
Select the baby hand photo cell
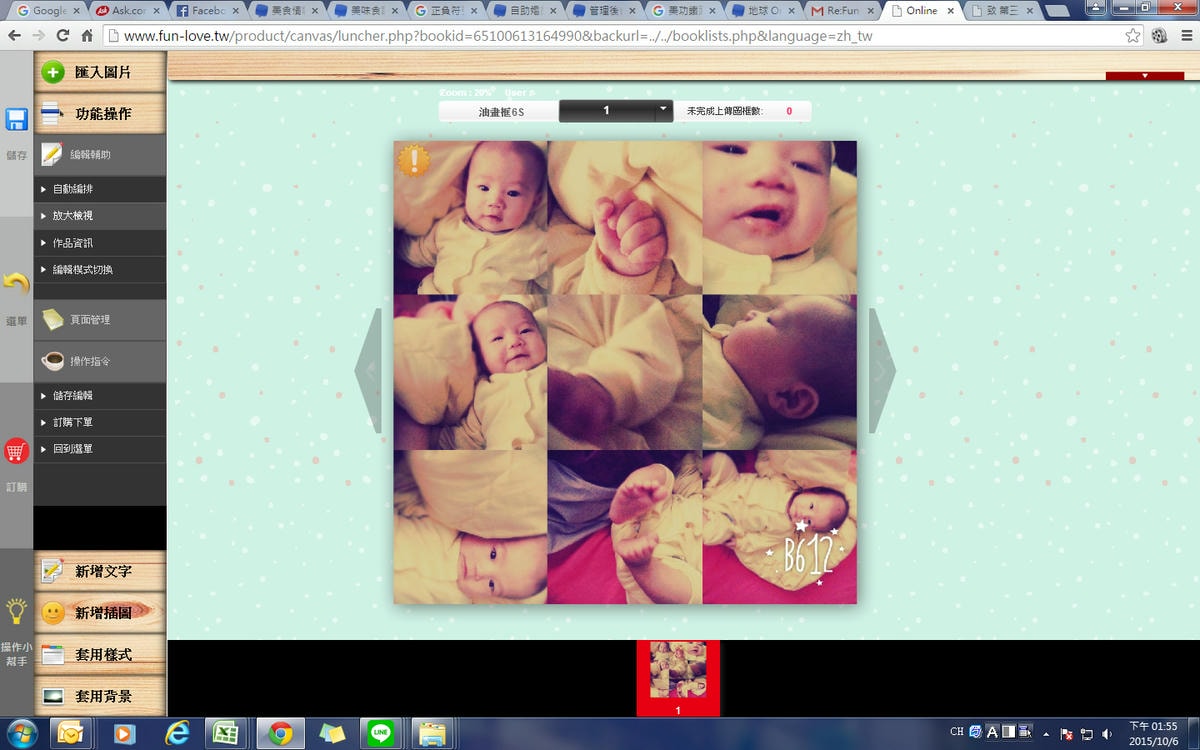coord(625,217)
